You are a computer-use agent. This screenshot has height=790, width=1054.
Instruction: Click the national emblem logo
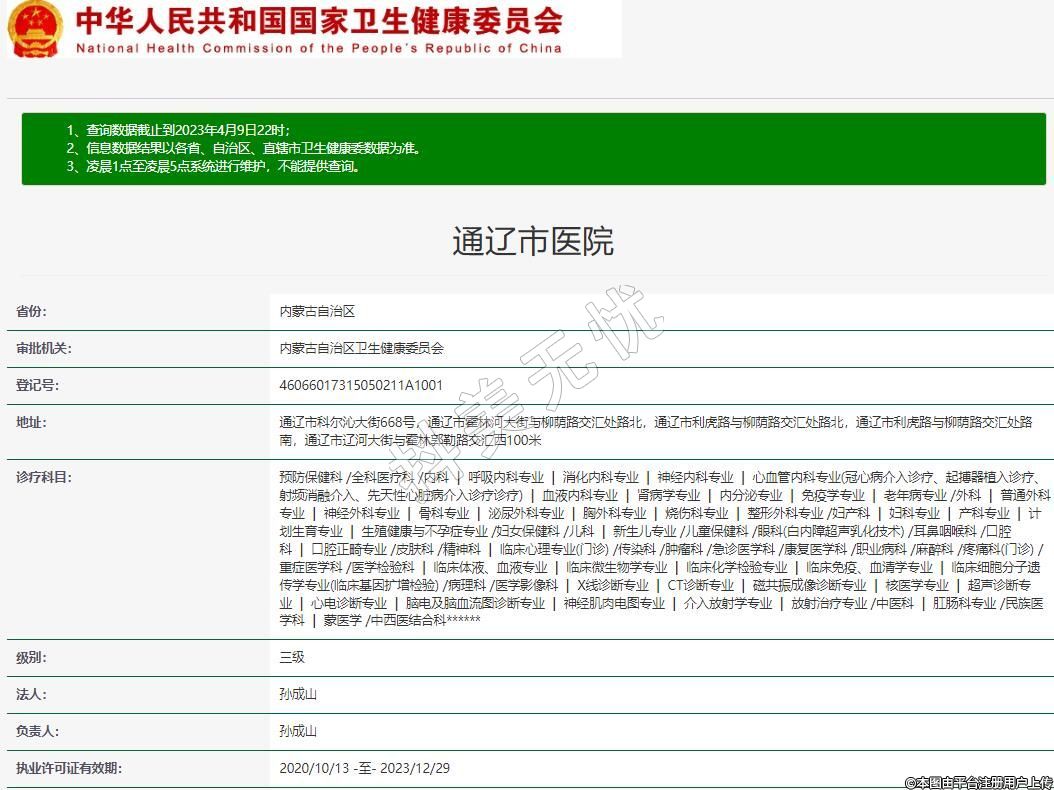(x=35, y=29)
